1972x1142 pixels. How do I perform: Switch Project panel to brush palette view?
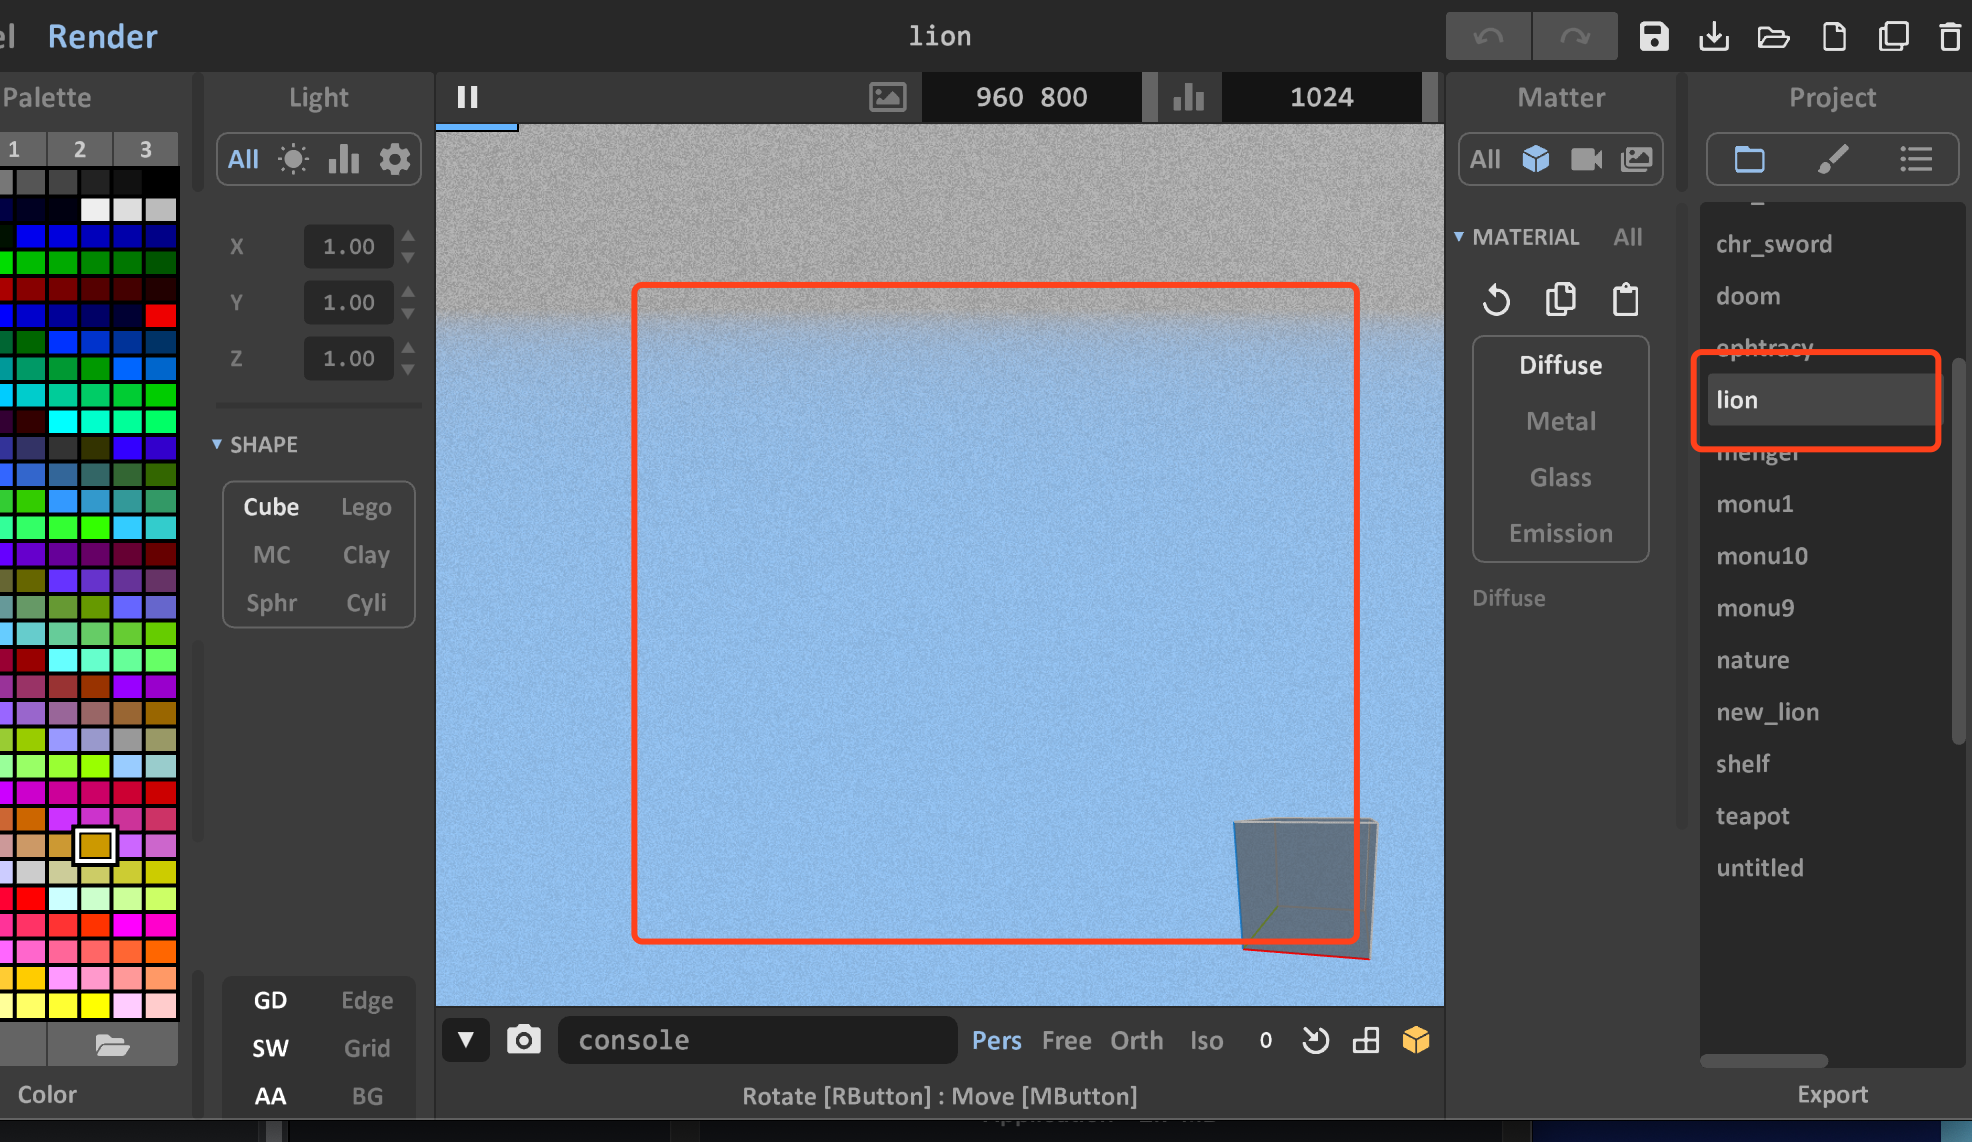pos(1833,158)
